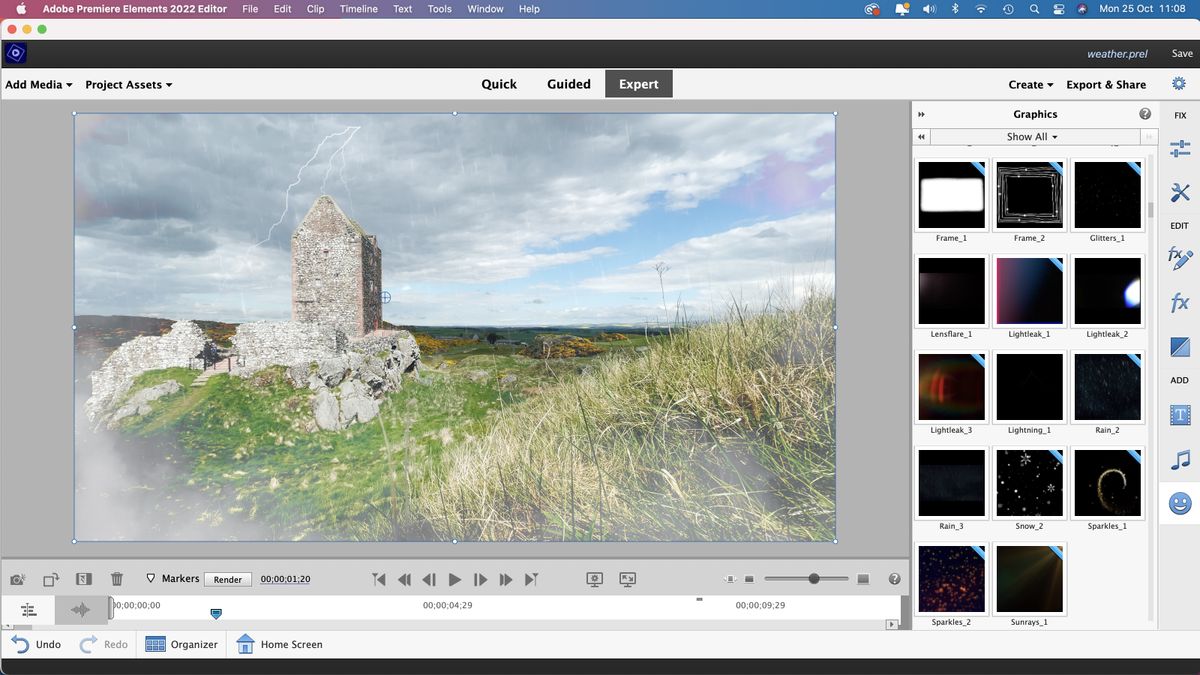1200x675 pixels.
Task: Open Export & Share
Action: [1106, 85]
